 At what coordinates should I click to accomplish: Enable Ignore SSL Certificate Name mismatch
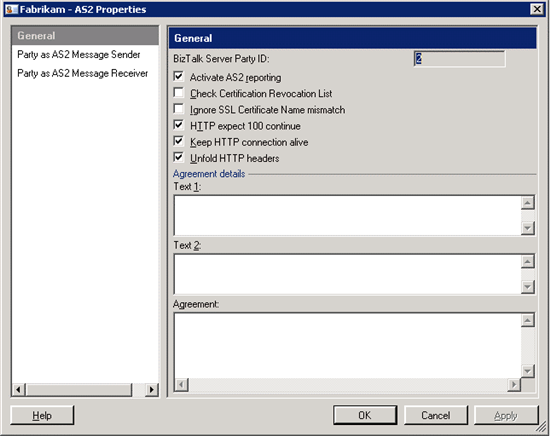pos(179,108)
